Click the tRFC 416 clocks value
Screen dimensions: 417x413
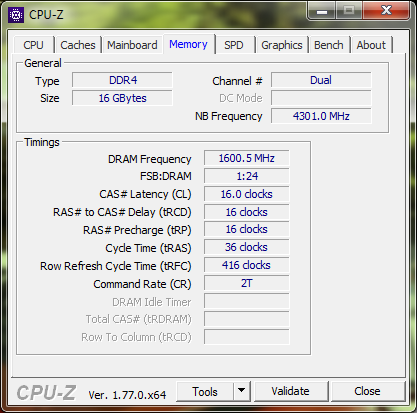(x=247, y=265)
